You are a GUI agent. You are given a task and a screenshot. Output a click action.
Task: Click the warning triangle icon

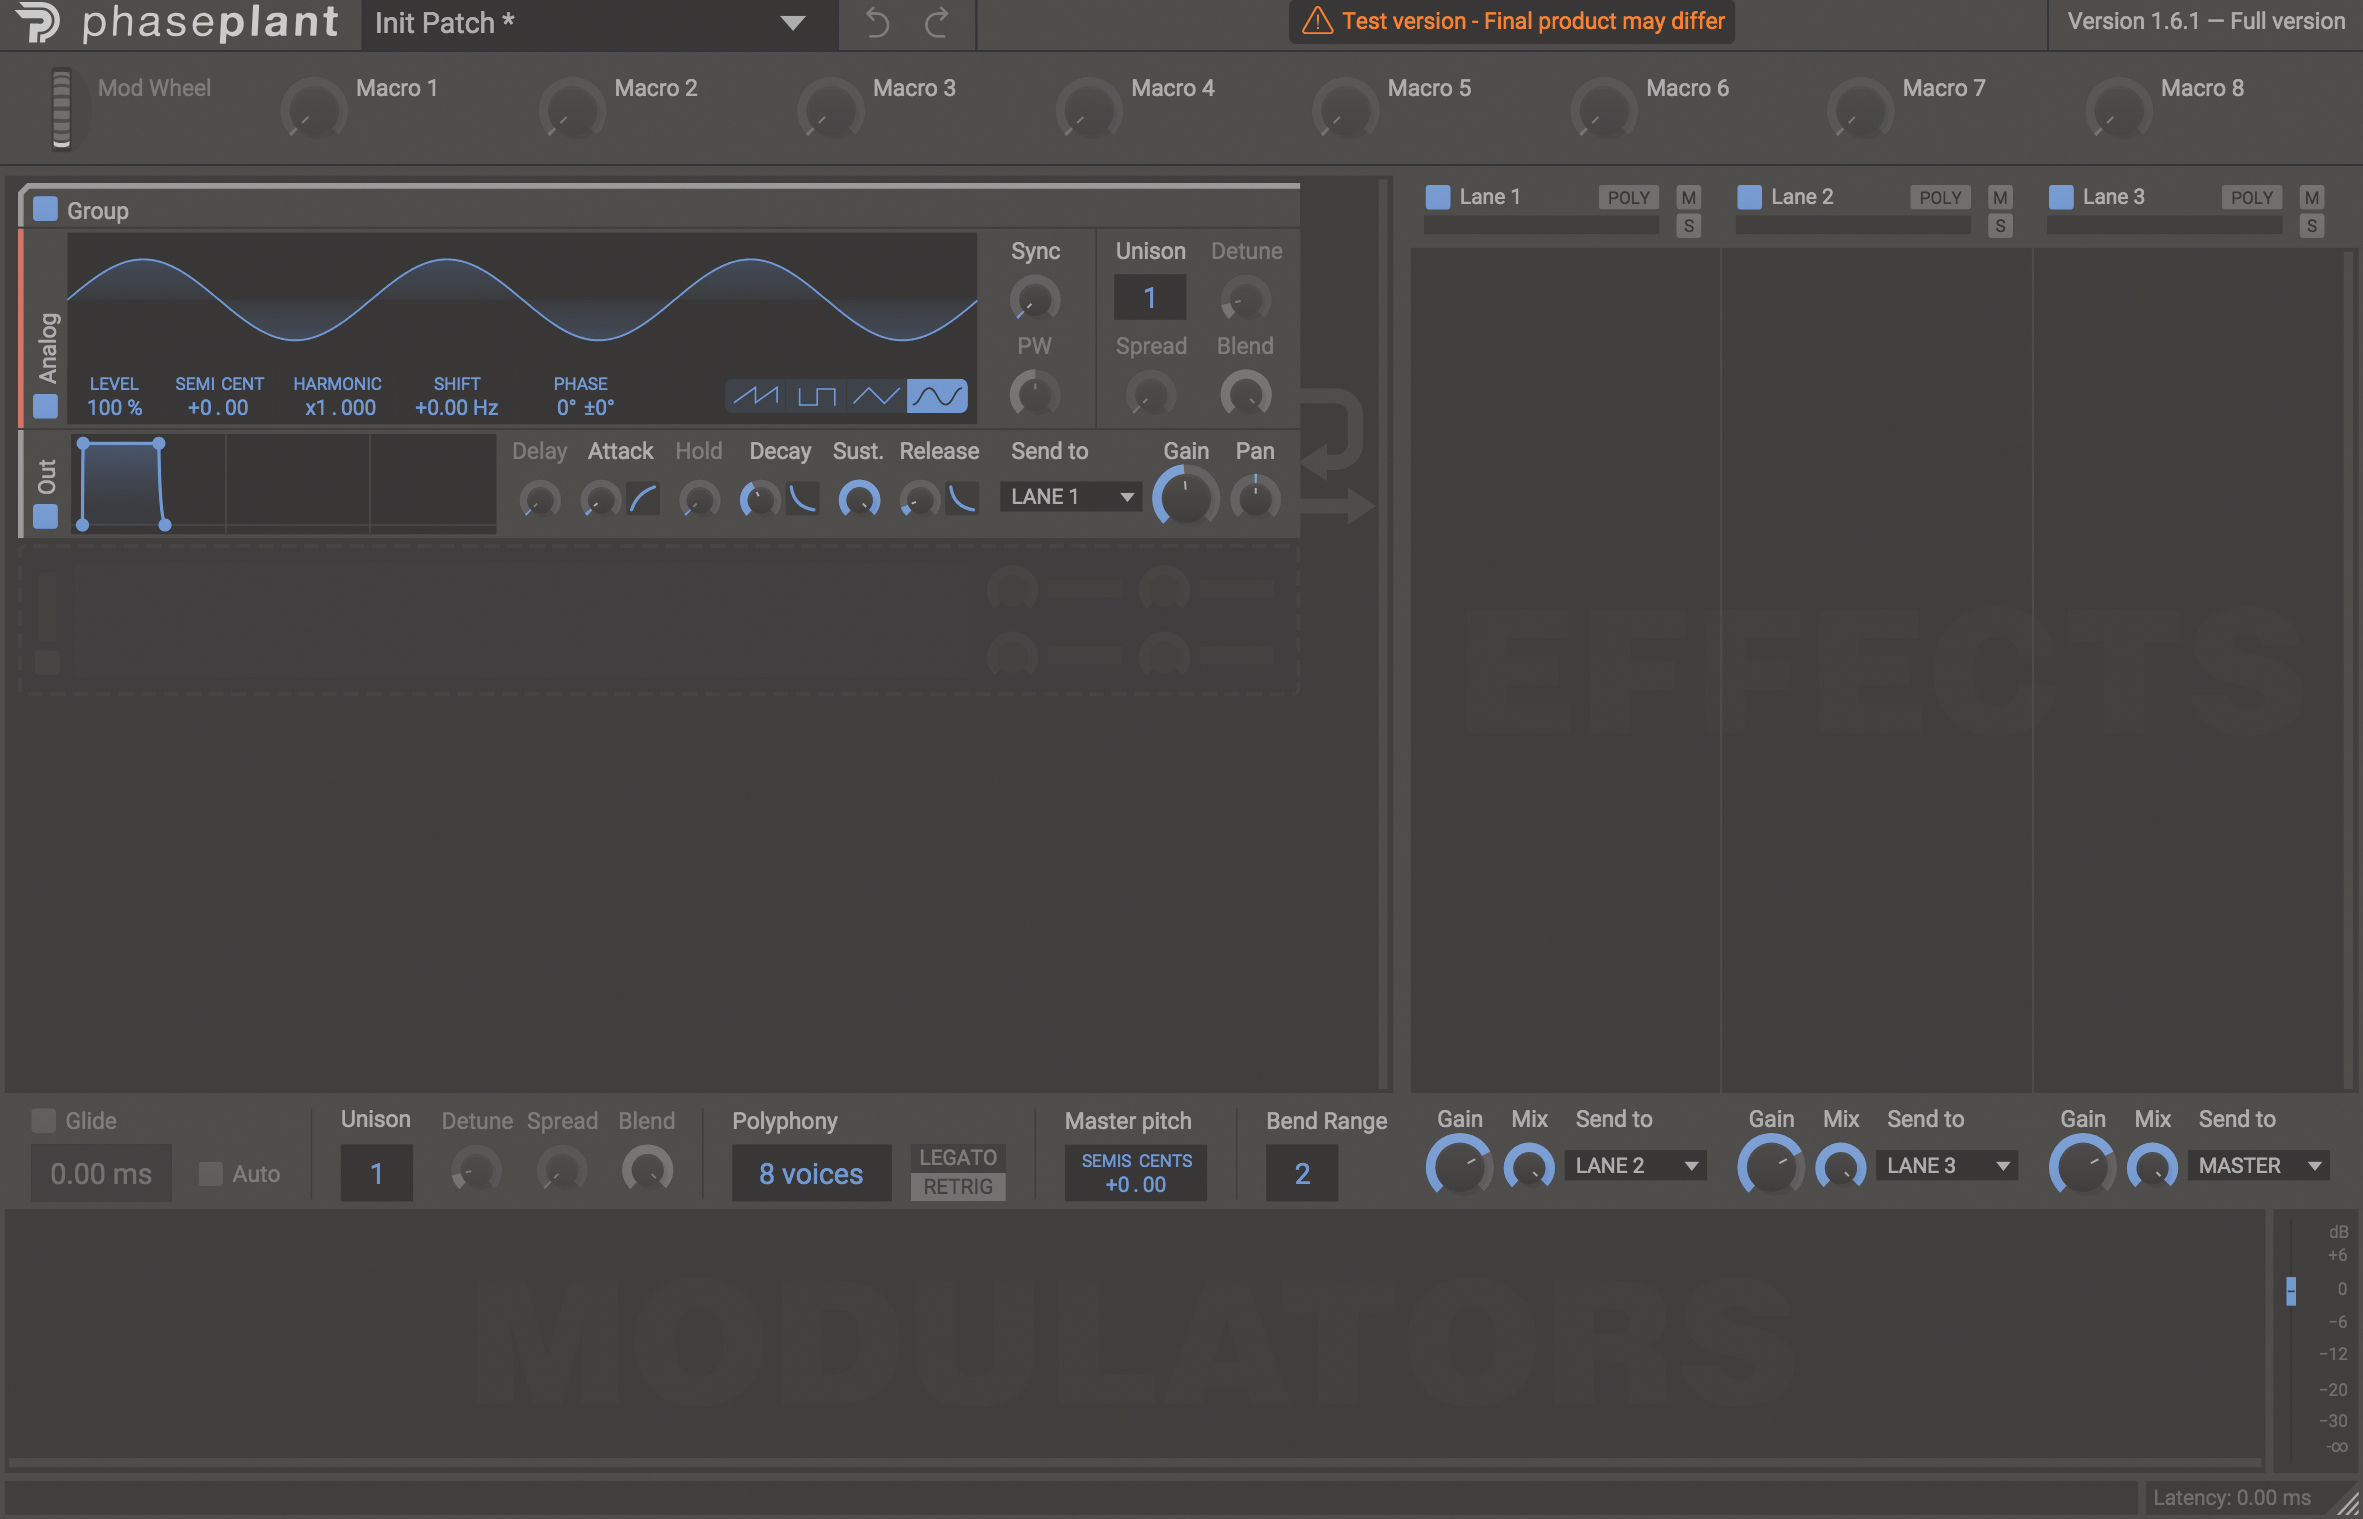pos(1317,21)
